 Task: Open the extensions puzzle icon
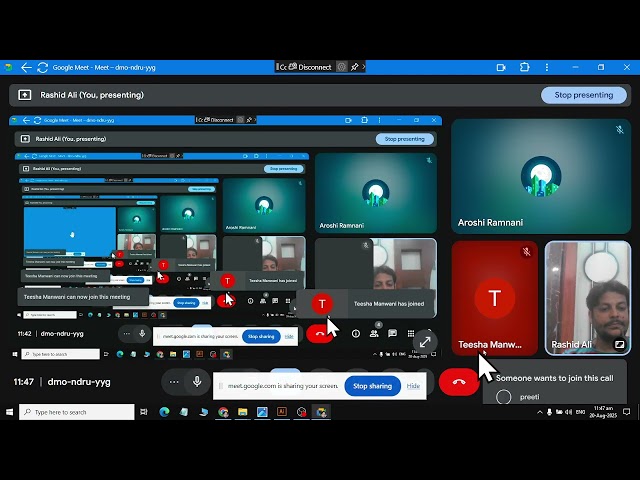click(x=524, y=67)
